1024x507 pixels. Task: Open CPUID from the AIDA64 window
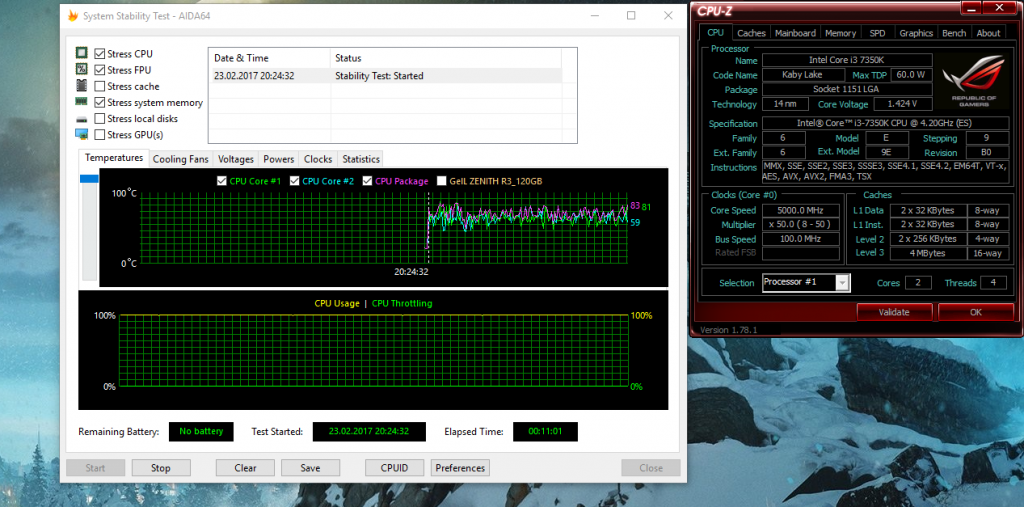(x=394, y=468)
